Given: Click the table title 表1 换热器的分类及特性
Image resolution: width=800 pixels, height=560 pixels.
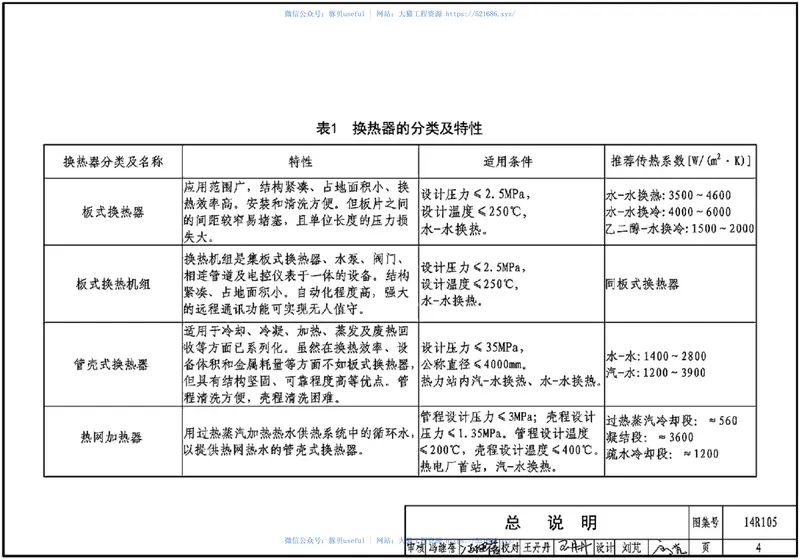Looking at the screenshot, I should tap(399, 128).
